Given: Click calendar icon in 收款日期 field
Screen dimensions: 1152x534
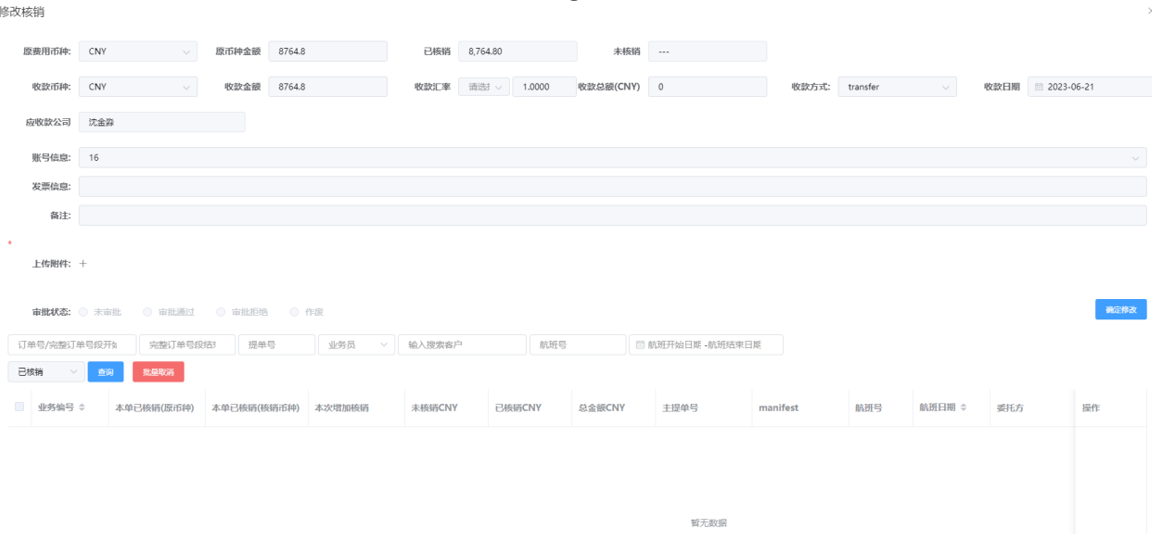Looking at the screenshot, I should click(x=1039, y=87).
